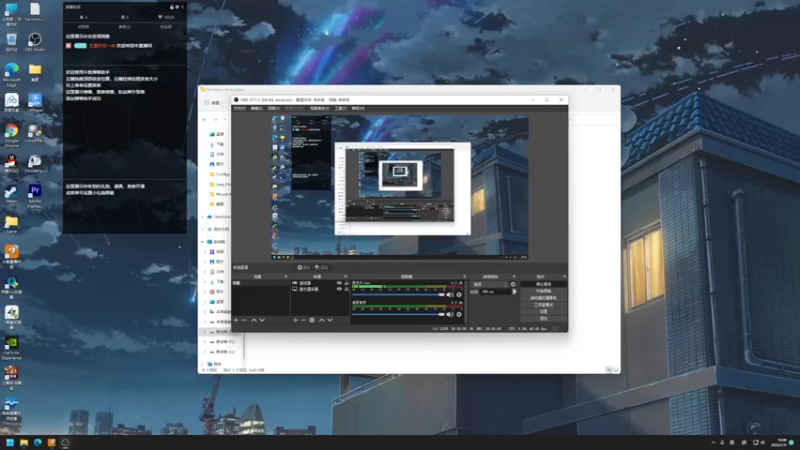The image size is (800, 450).
Task: Toggle visibility eye of display capture source
Action: [339, 289]
